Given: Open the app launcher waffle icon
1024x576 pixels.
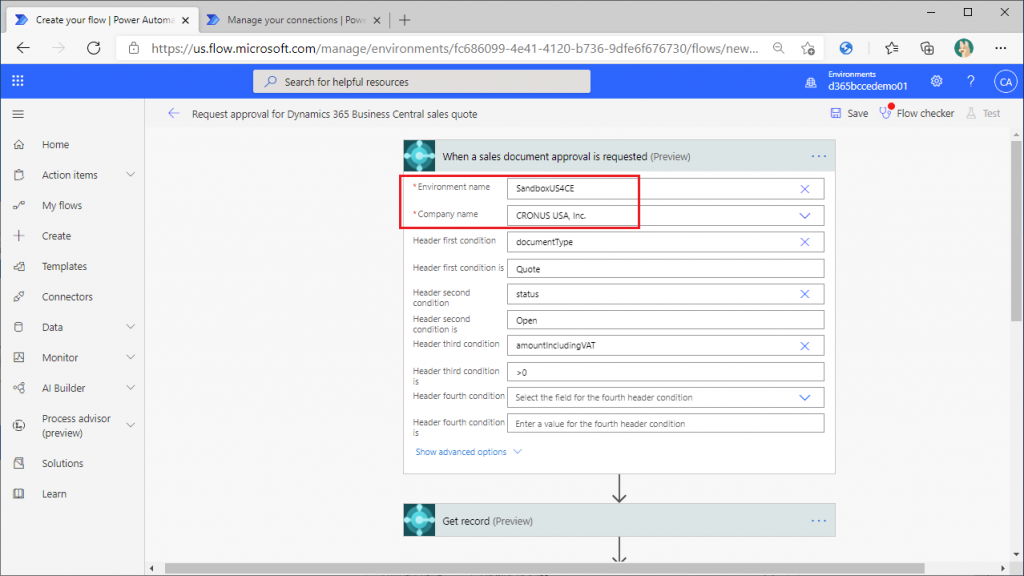Looking at the screenshot, I should coord(18,81).
